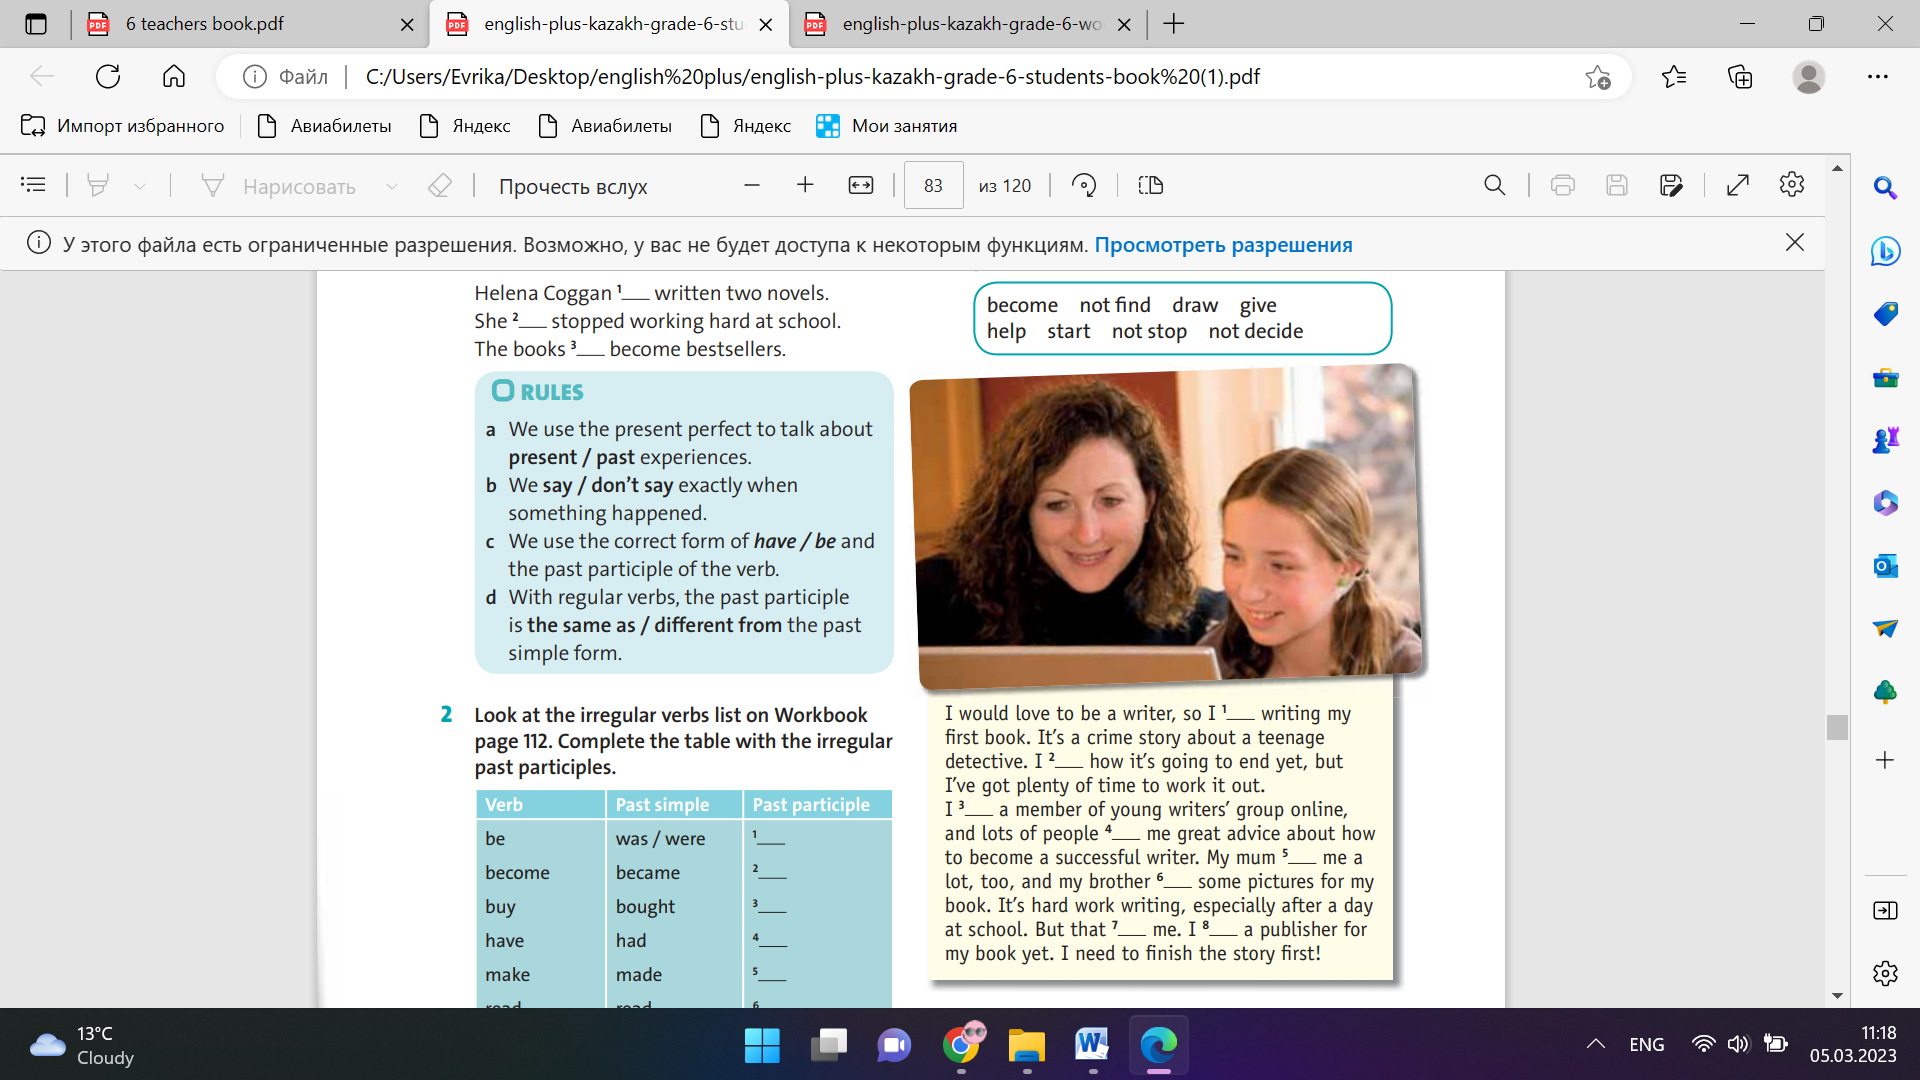Viewport: 1920px width, 1080px height.
Task: Print the PDF document
Action: [1563, 185]
